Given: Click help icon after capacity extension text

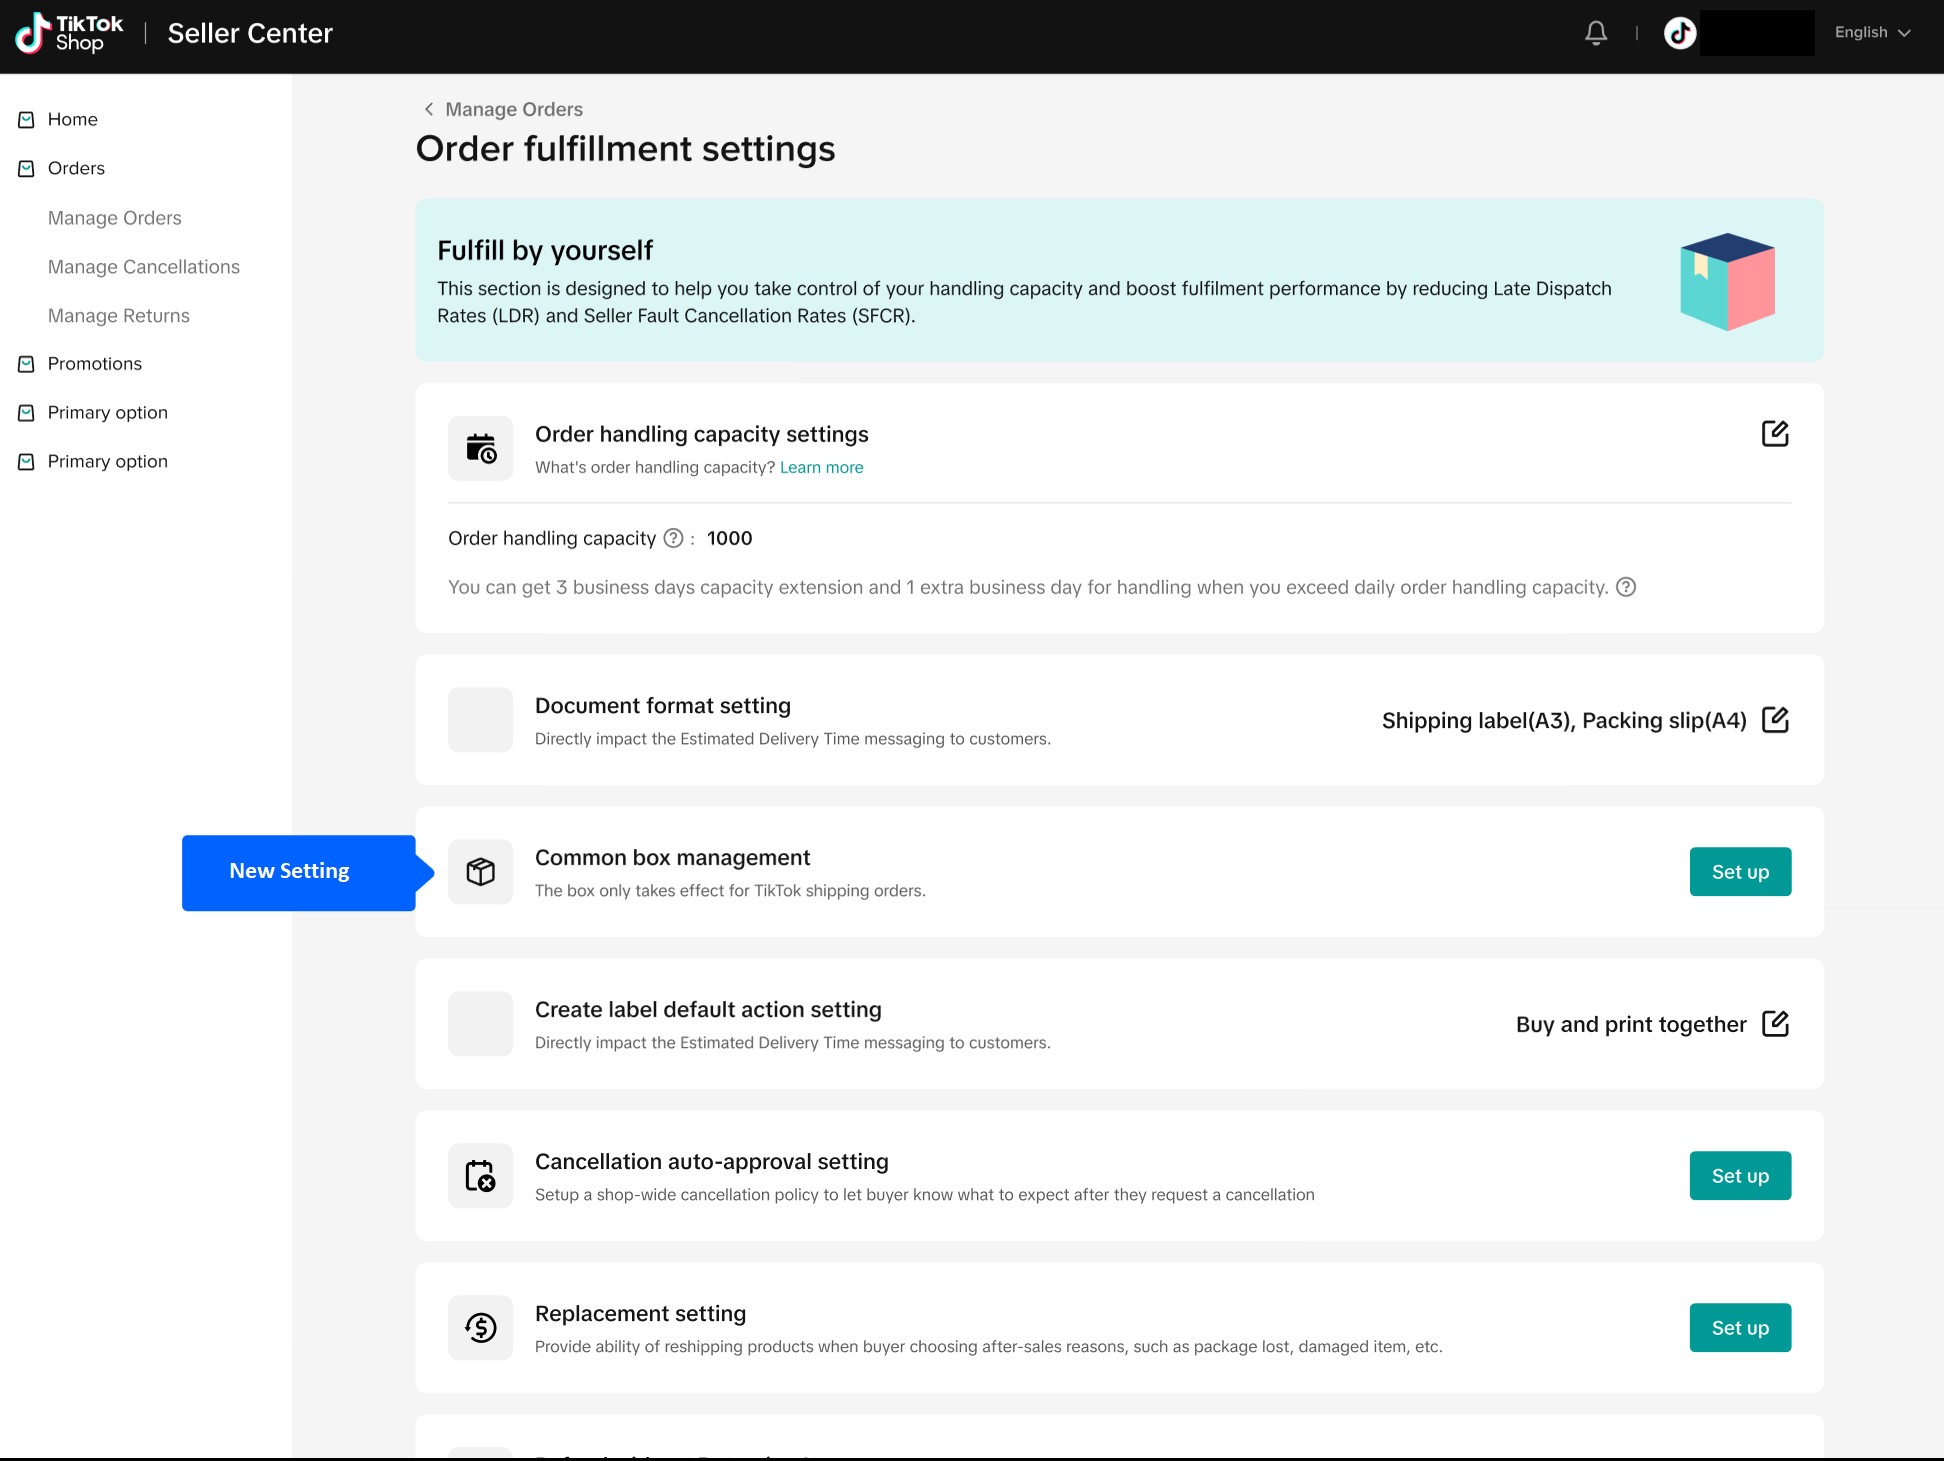Looking at the screenshot, I should 1626,587.
